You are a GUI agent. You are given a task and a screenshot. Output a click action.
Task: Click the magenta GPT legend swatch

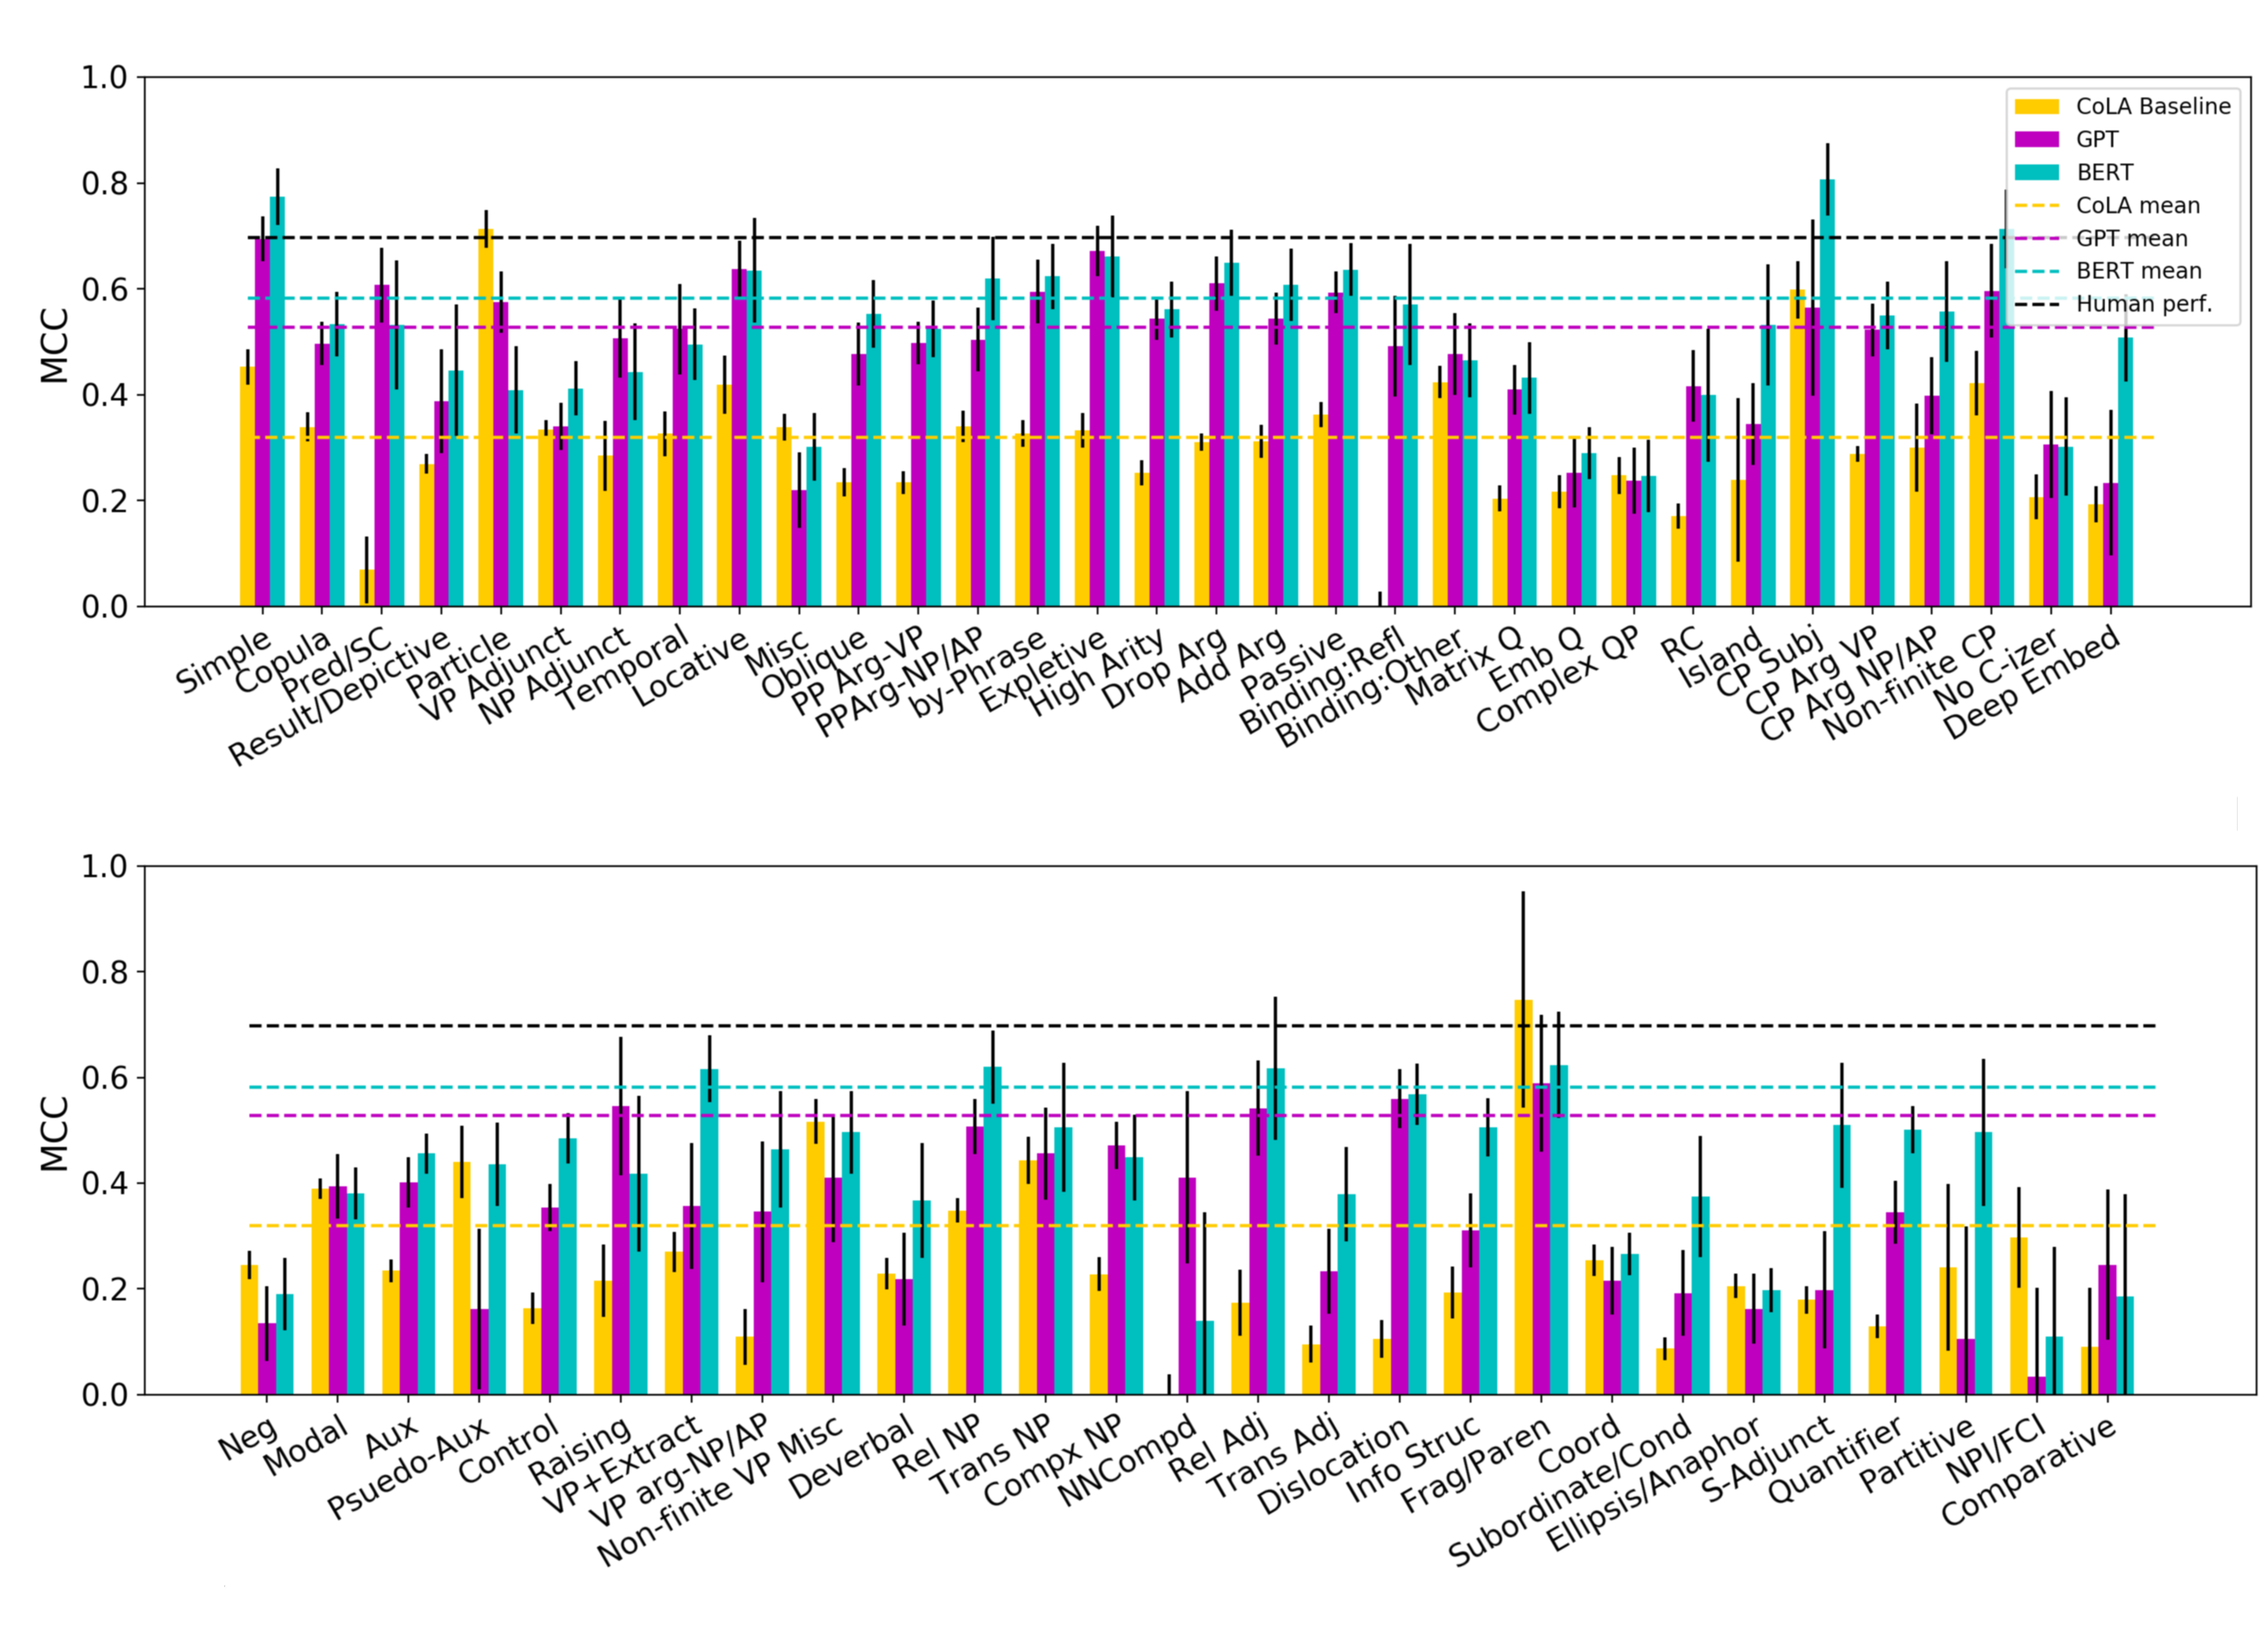pyautogui.click(x=2036, y=139)
